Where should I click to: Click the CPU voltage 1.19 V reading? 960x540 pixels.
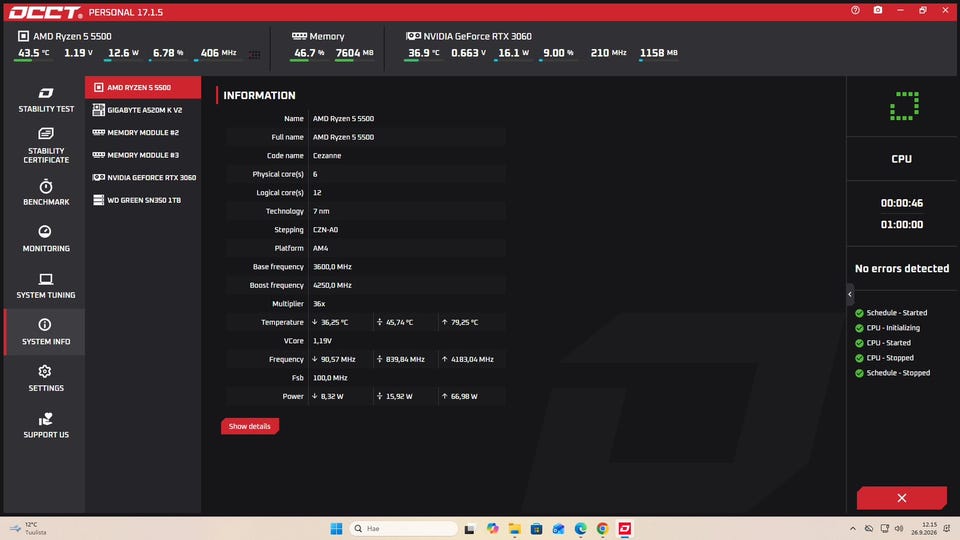click(x=78, y=53)
